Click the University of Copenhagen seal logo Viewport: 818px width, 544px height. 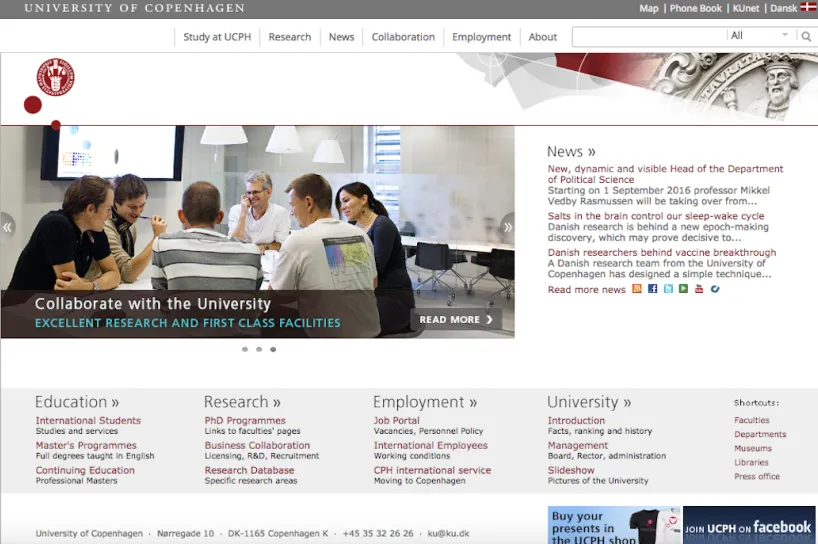(x=55, y=77)
